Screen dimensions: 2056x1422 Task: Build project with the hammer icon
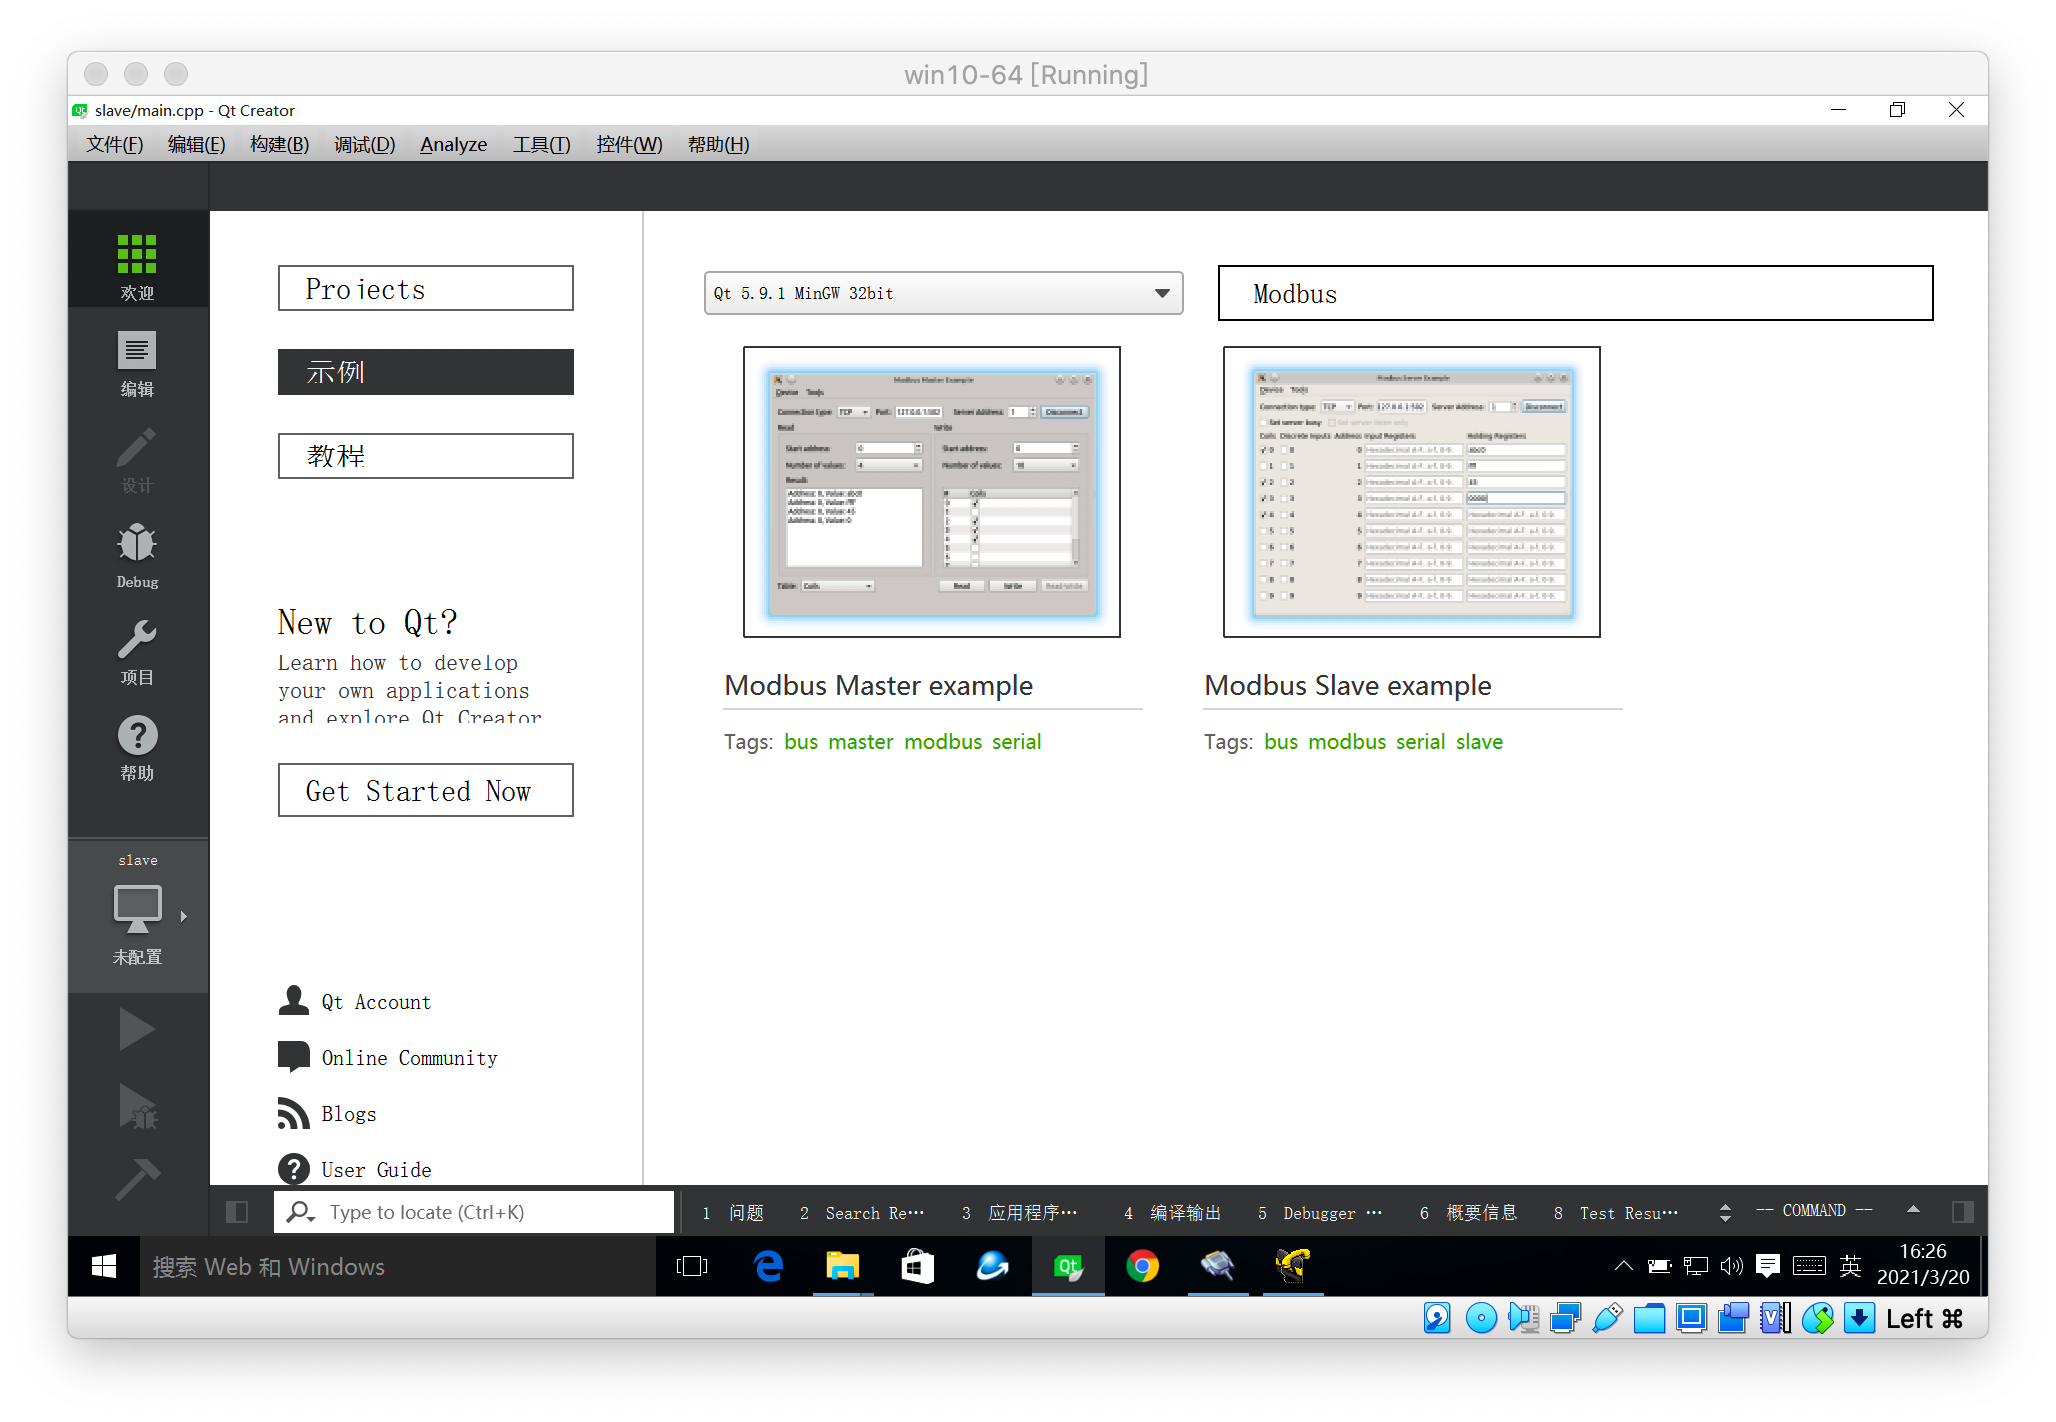pyautogui.click(x=137, y=1179)
